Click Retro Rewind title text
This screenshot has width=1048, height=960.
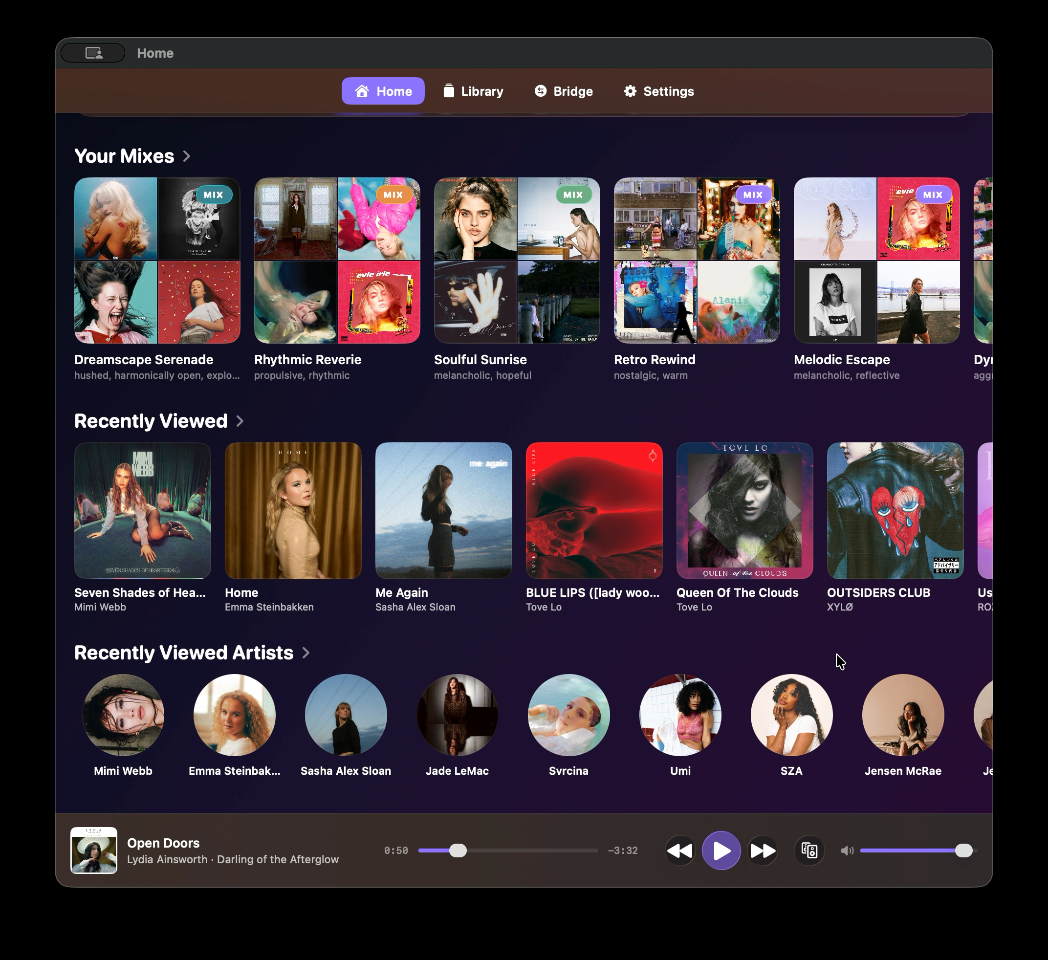coord(655,360)
